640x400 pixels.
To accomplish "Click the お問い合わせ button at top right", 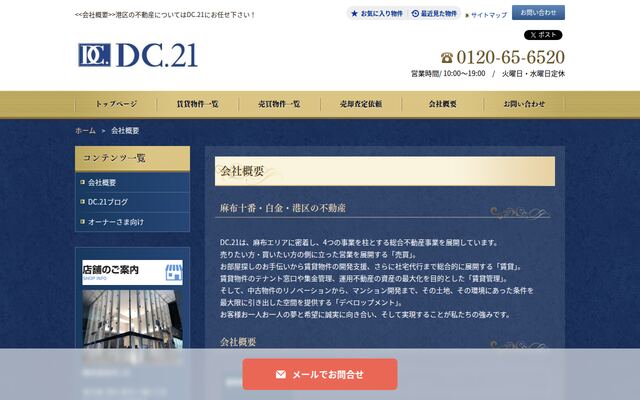I will [538, 13].
